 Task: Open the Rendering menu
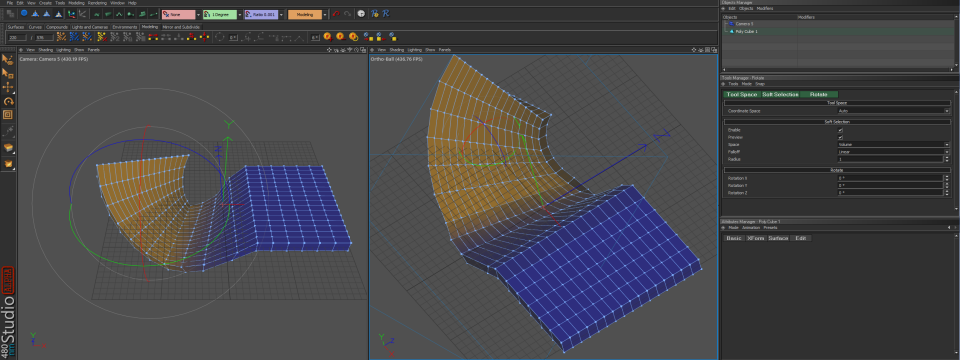click(x=97, y=3)
